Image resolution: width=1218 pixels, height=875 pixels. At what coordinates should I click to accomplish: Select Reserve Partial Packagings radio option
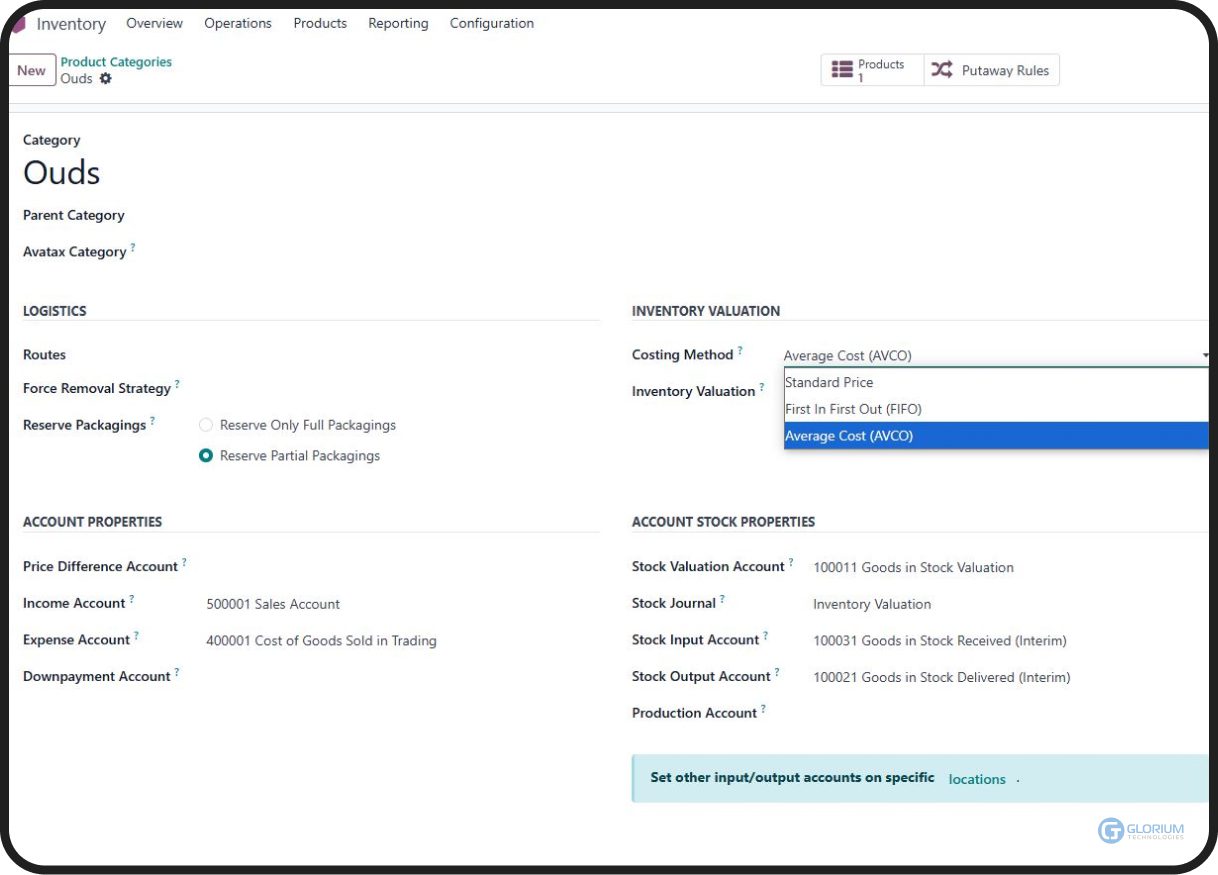[206, 456]
